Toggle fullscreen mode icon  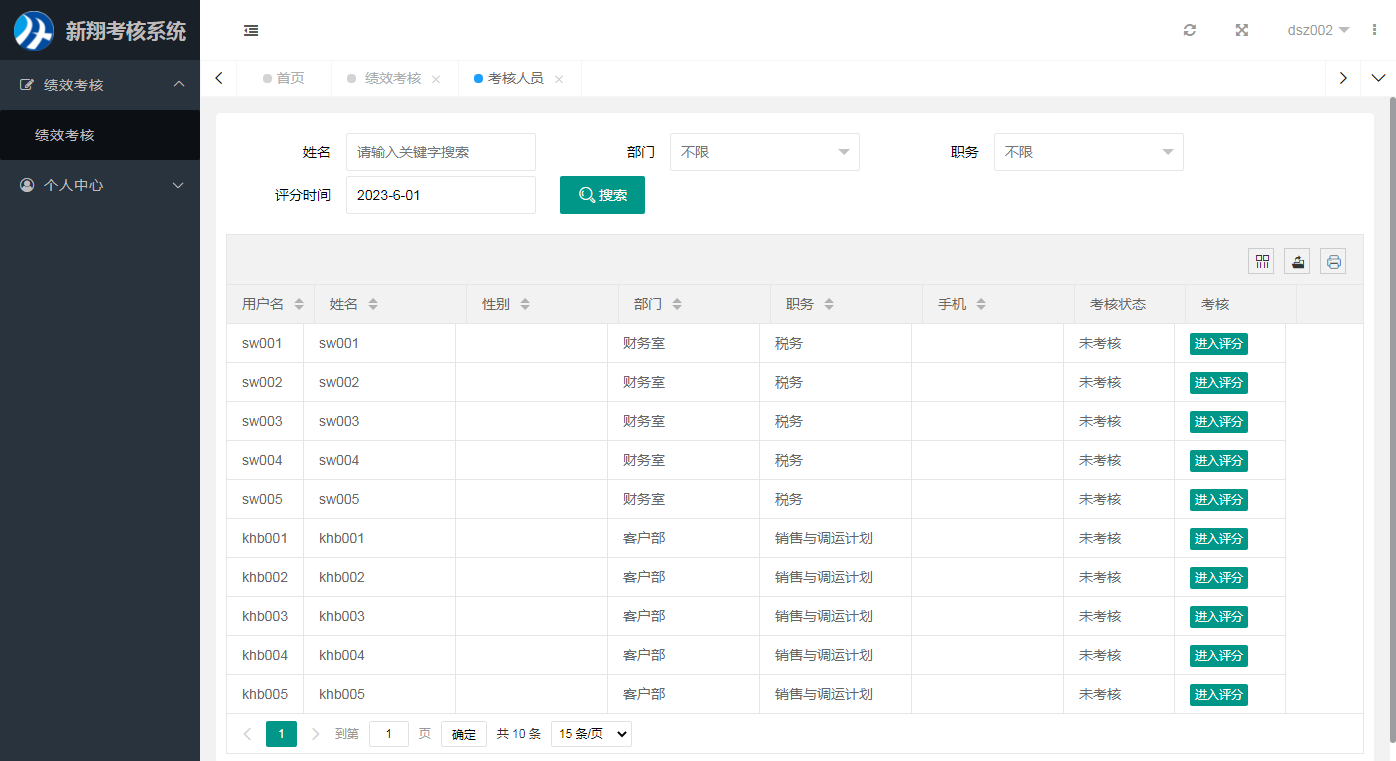[x=1241, y=30]
